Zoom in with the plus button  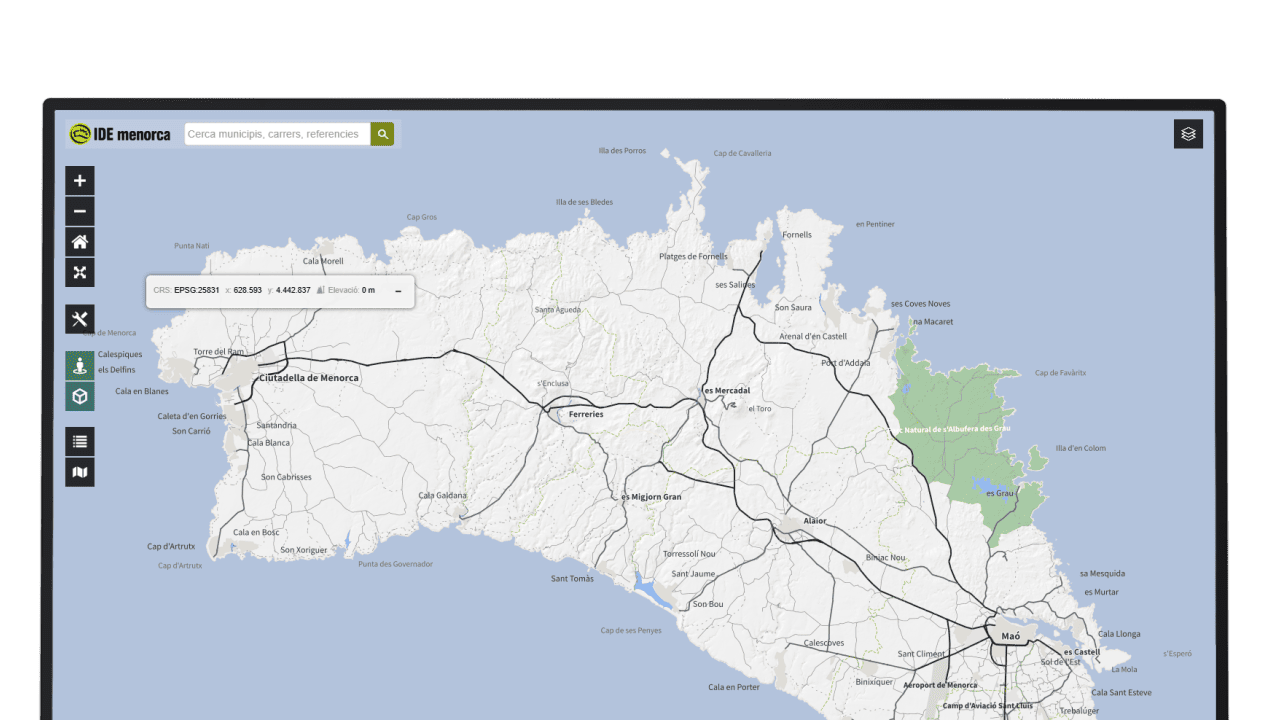(x=80, y=181)
